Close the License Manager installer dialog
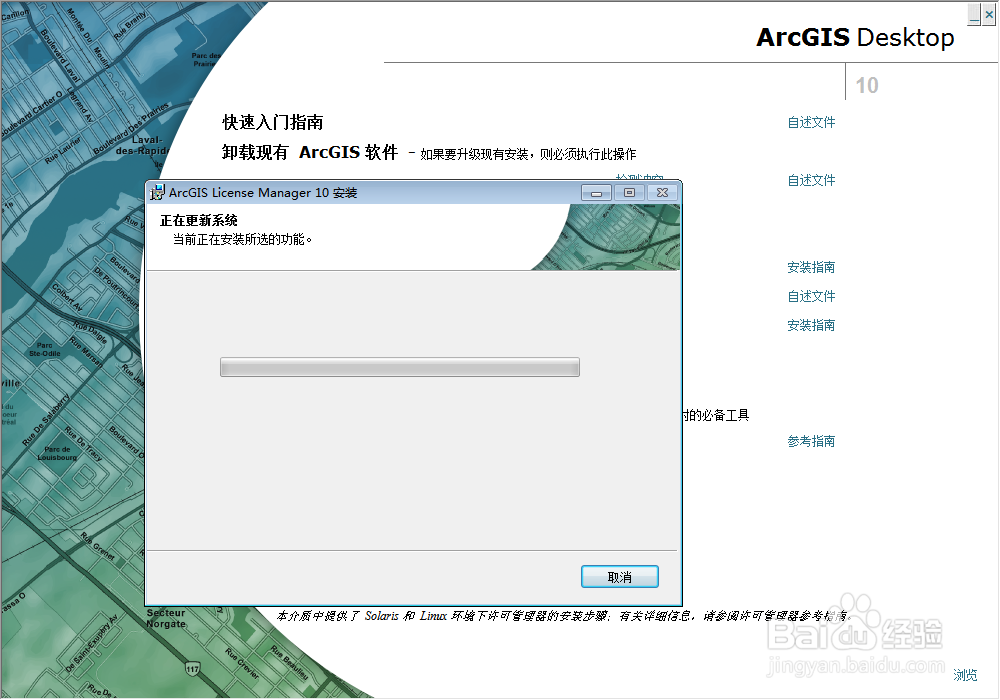 (x=663, y=193)
